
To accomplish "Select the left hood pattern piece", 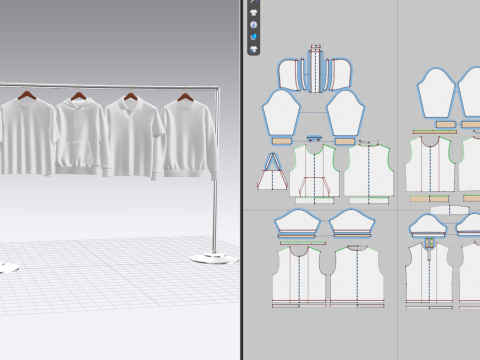I will (289, 75).
